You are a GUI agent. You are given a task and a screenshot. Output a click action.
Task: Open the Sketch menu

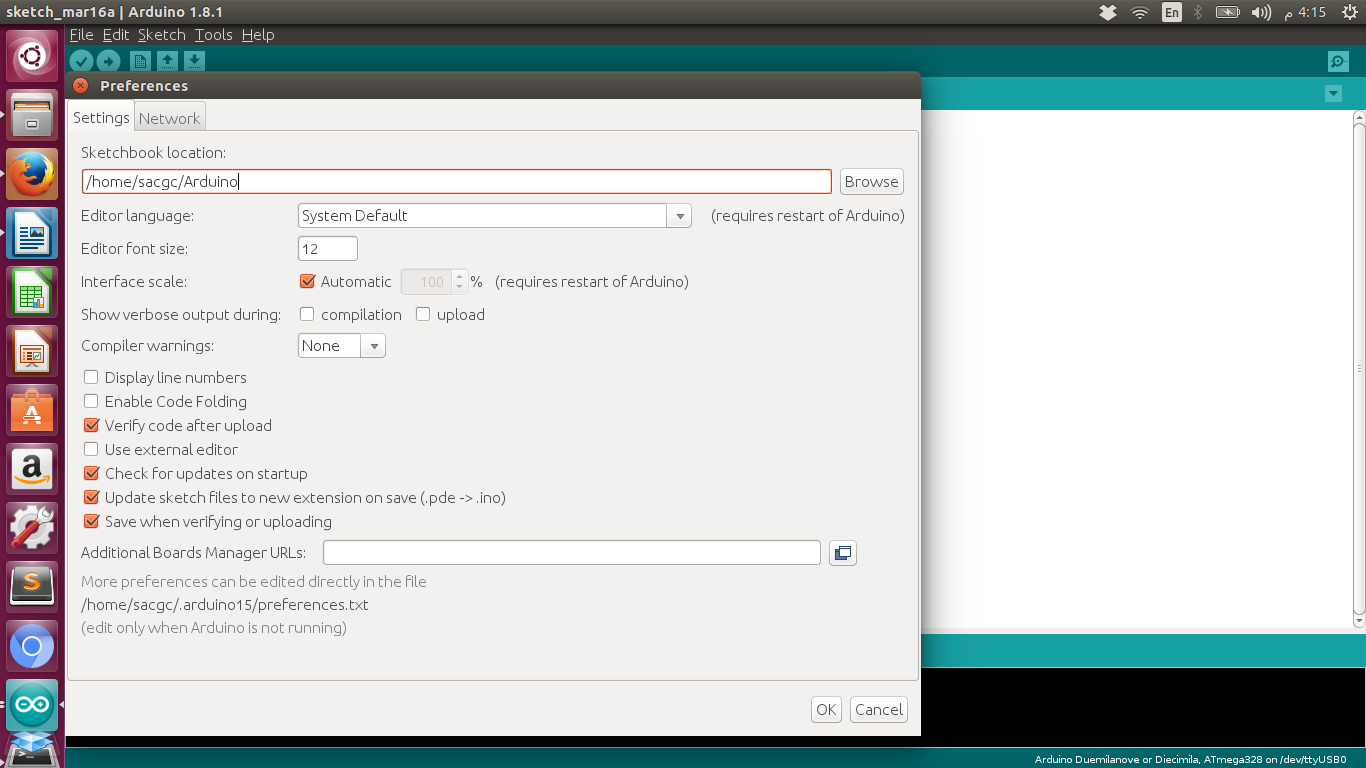(x=162, y=35)
